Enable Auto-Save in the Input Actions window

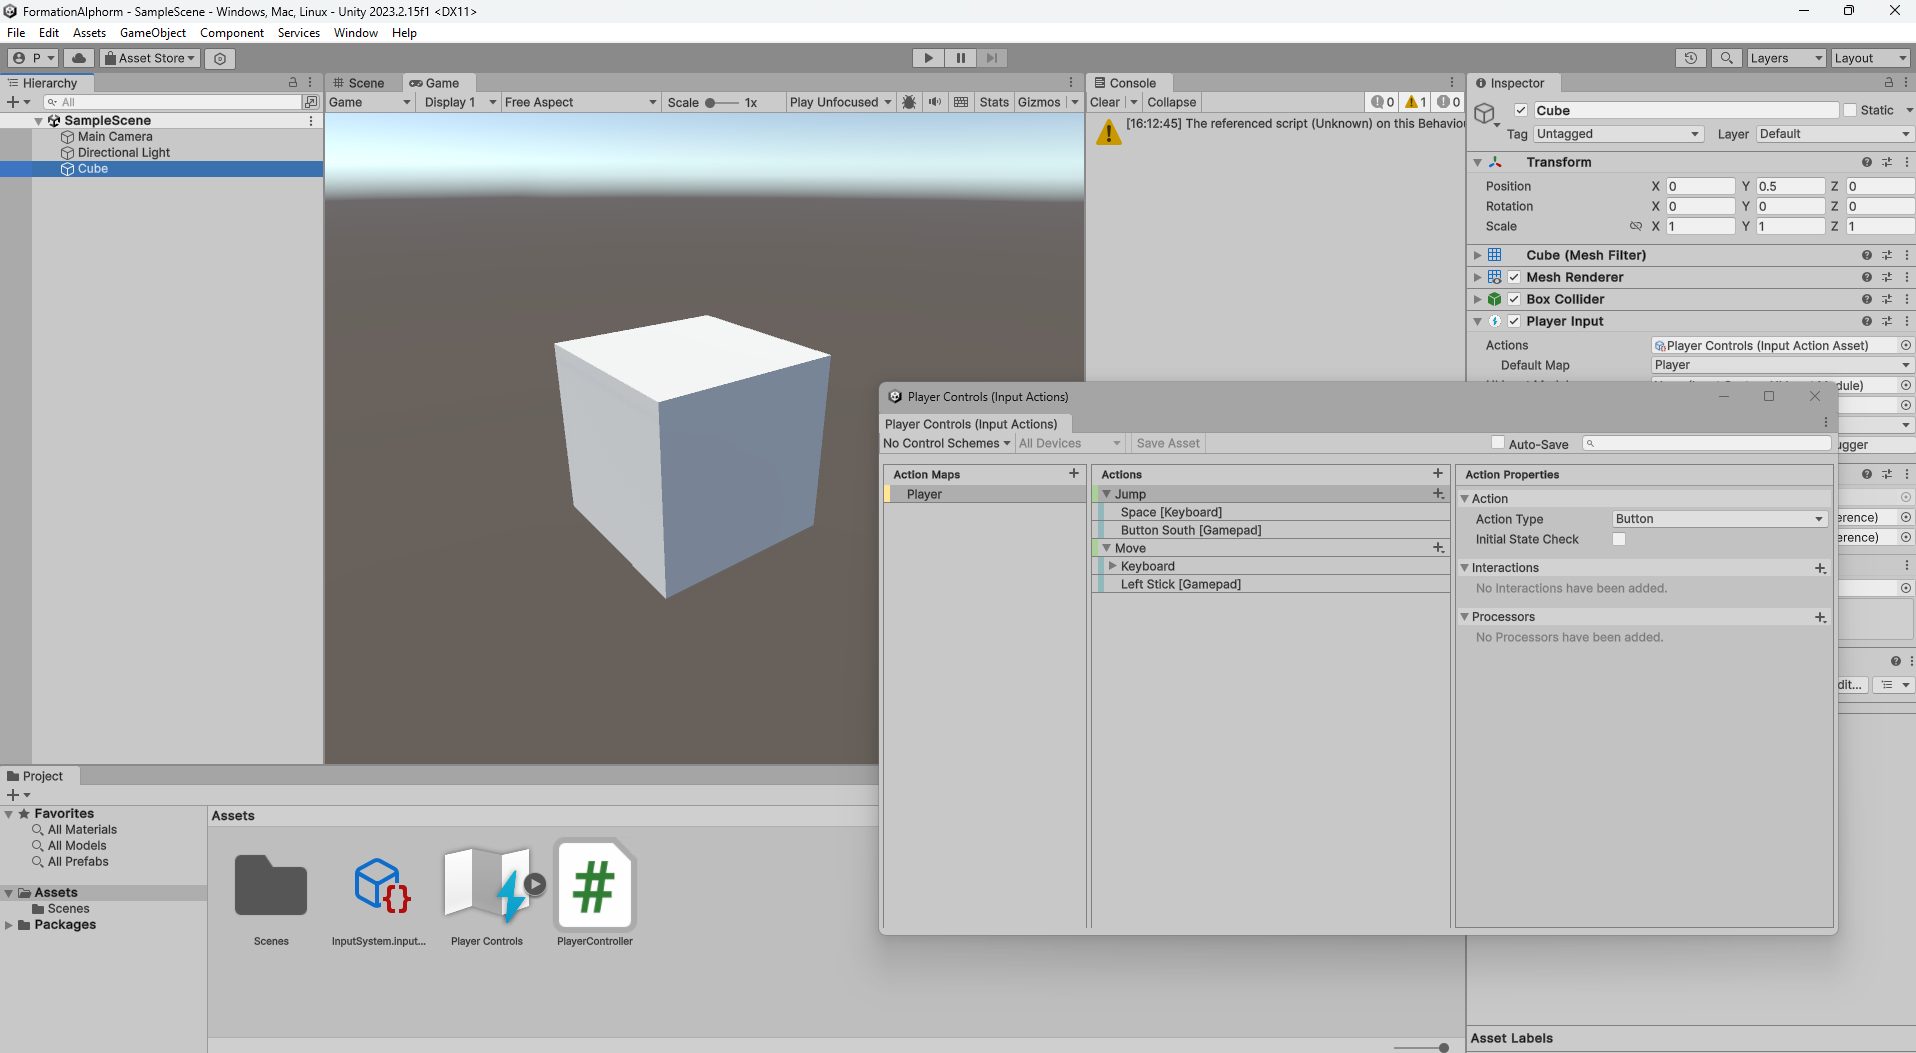pyautogui.click(x=1497, y=442)
